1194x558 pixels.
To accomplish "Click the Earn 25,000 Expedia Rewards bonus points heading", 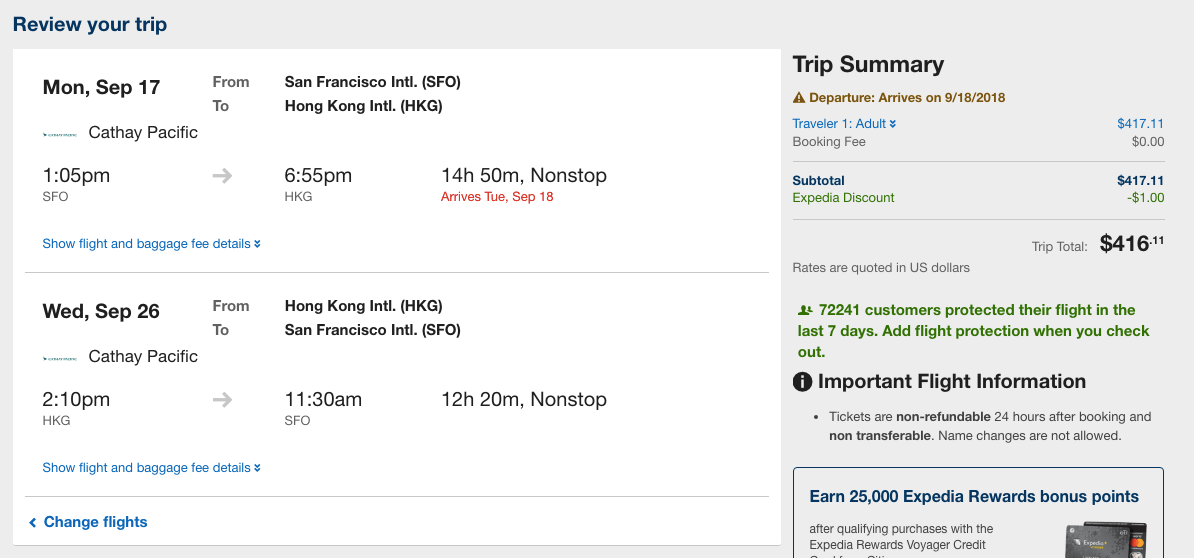I will tap(974, 497).
